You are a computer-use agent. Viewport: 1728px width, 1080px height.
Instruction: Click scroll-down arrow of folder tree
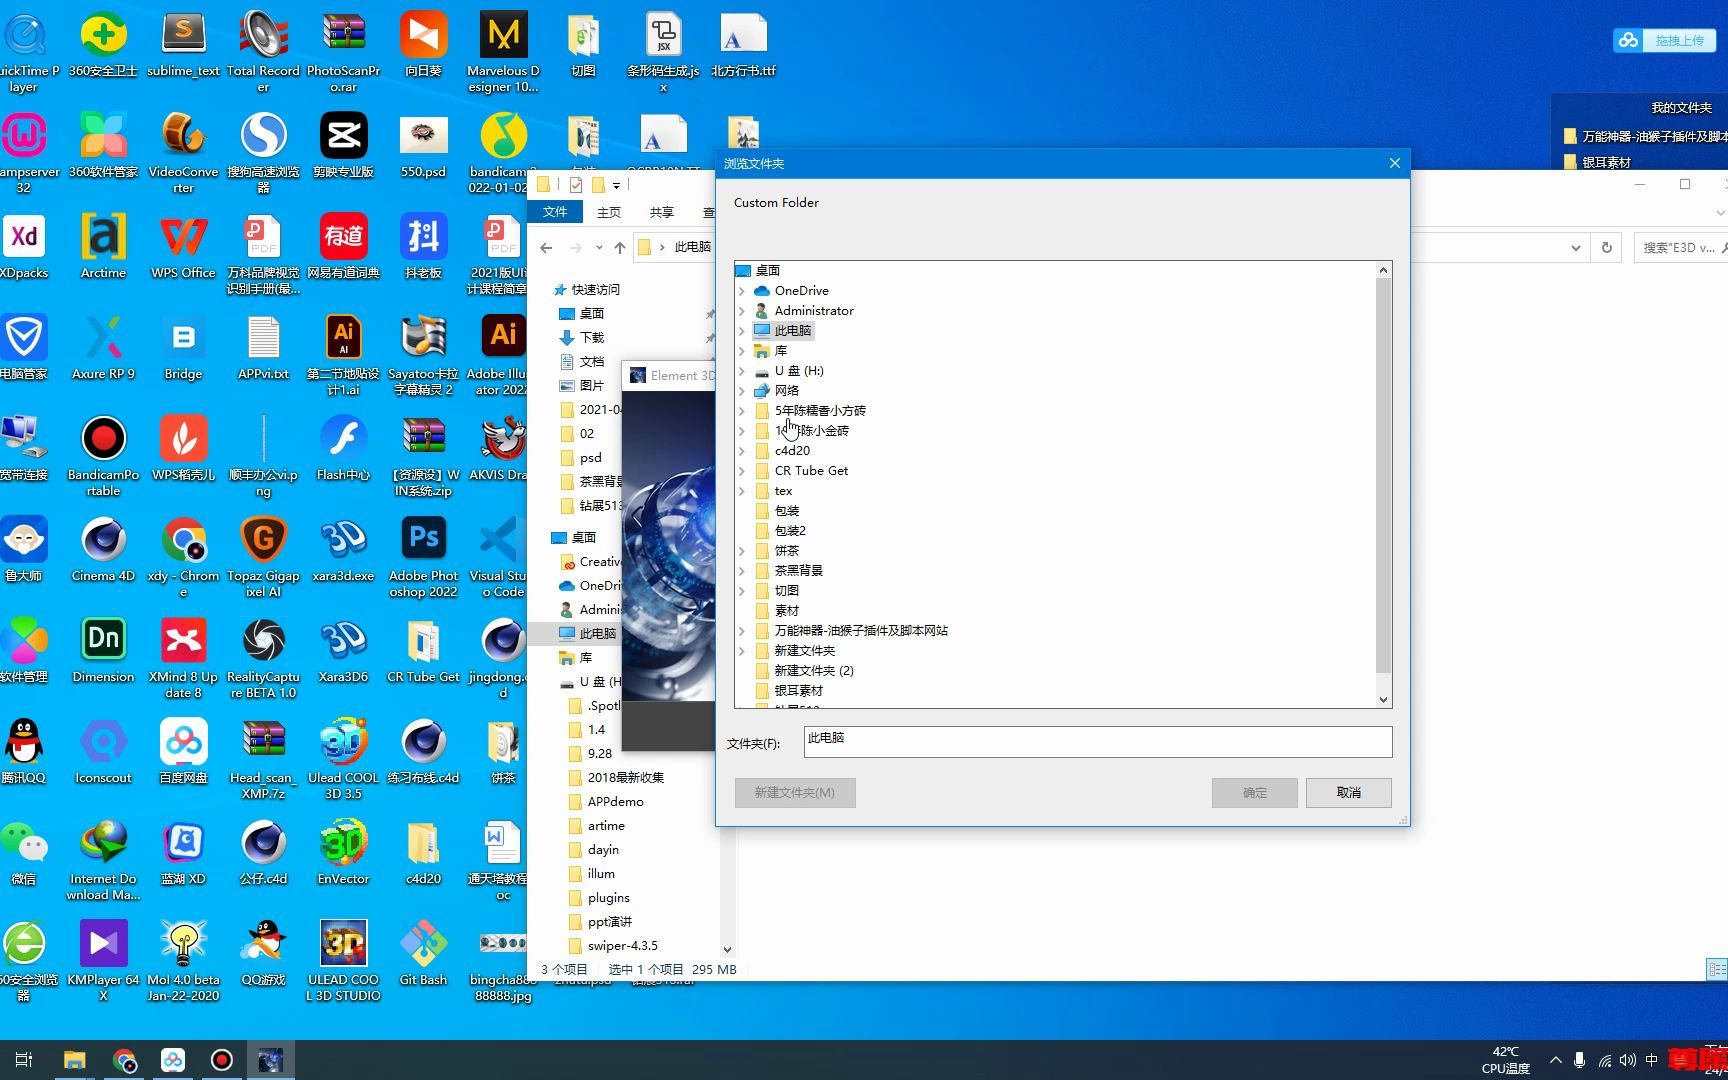[1384, 700]
